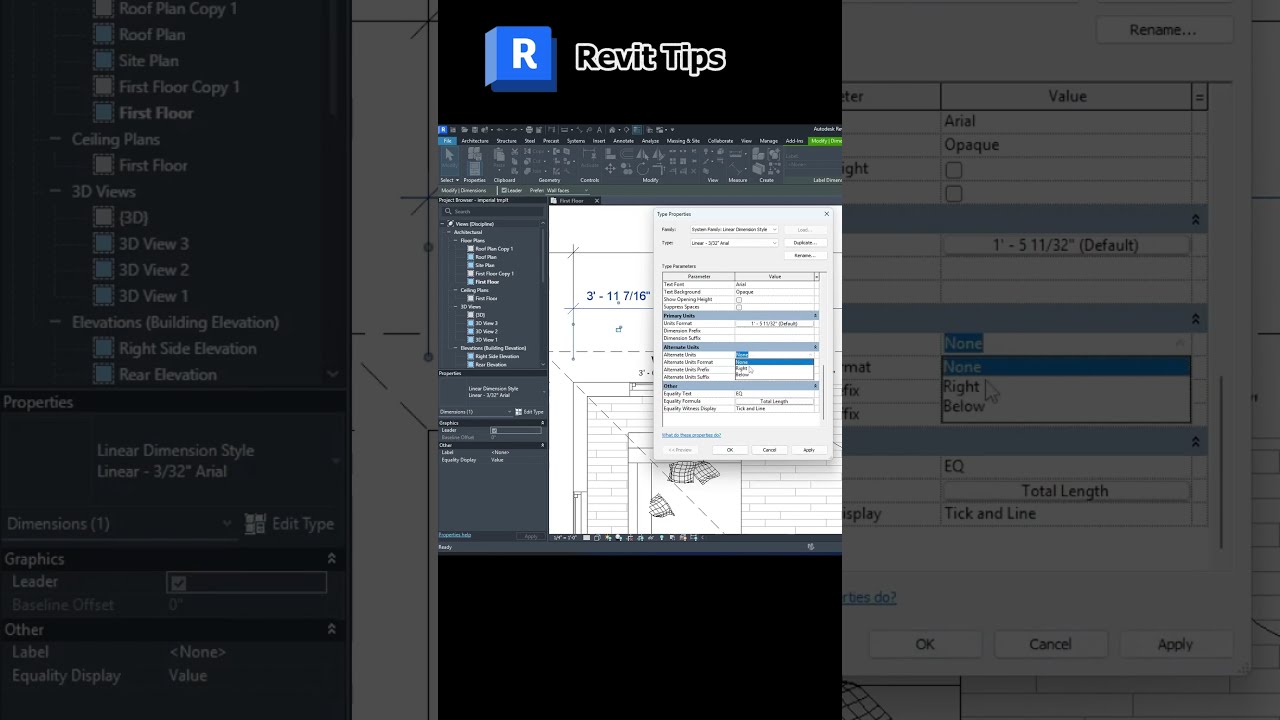Click the Paste icon in Clipboard panel
This screenshot has height=720, width=1280.
pyautogui.click(x=499, y=156)
